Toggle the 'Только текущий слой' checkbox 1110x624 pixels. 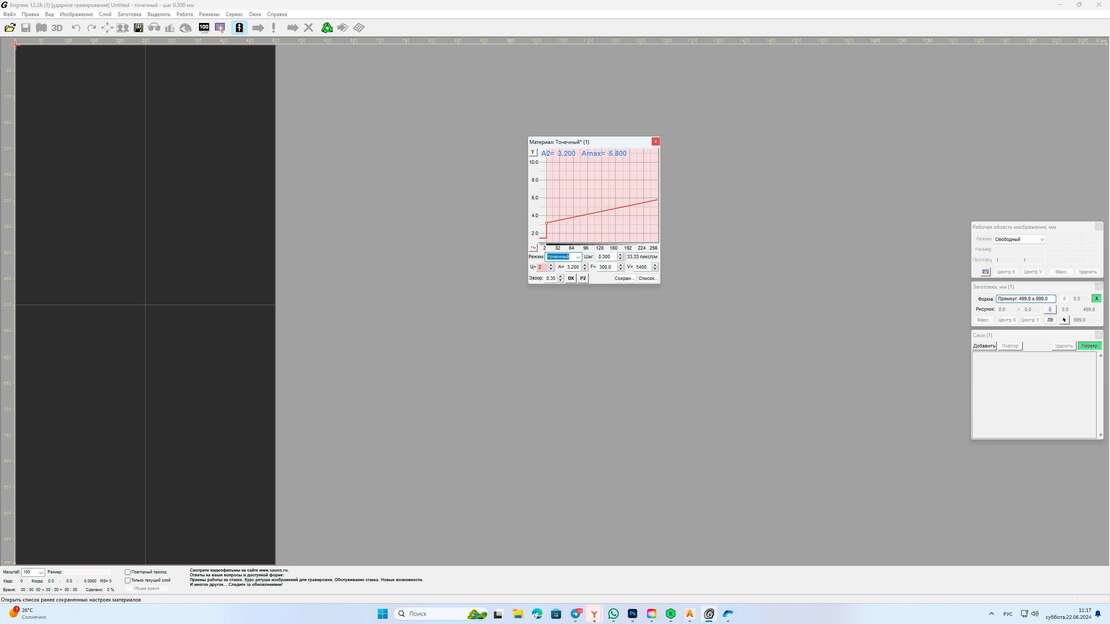(128, 580)
